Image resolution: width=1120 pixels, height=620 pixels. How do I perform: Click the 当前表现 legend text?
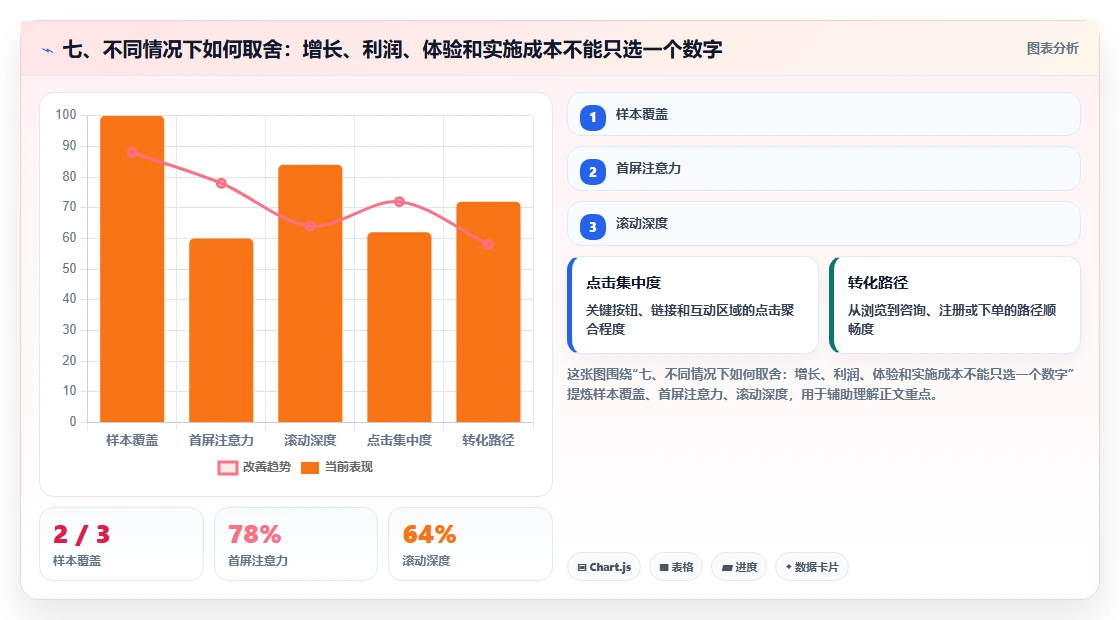point(349,467)
